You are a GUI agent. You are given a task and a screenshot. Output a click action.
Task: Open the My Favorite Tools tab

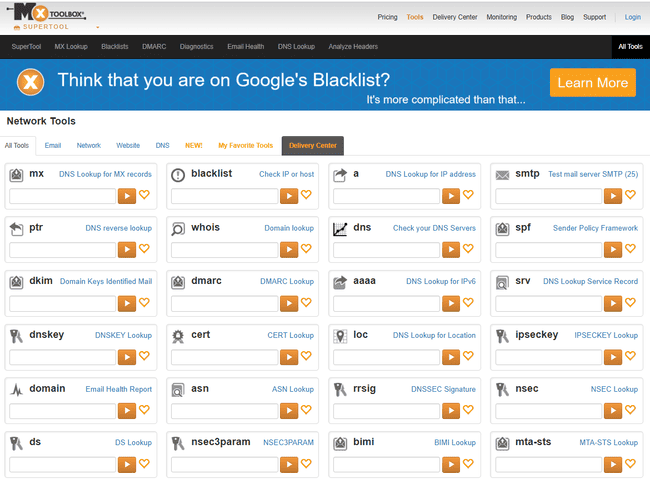tap(245, 146)
